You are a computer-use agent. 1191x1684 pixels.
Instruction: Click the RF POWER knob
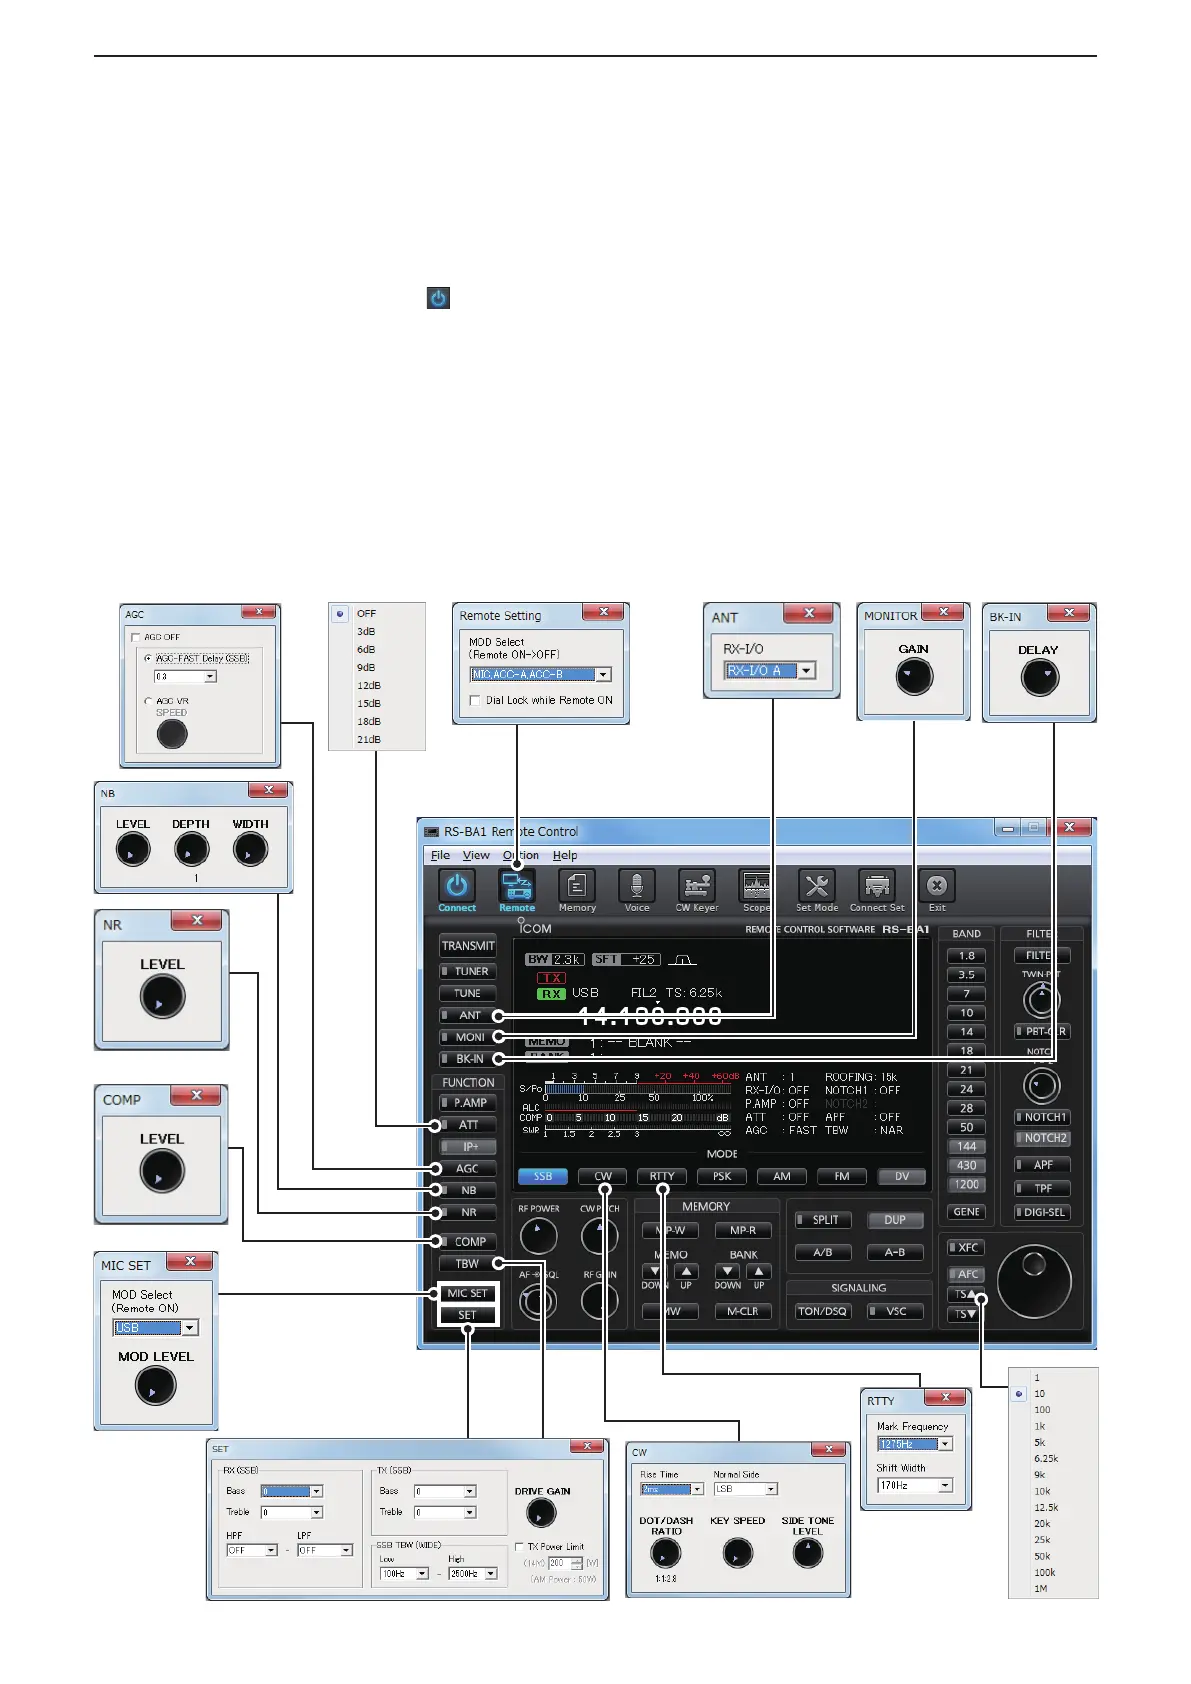point(539,1237)
